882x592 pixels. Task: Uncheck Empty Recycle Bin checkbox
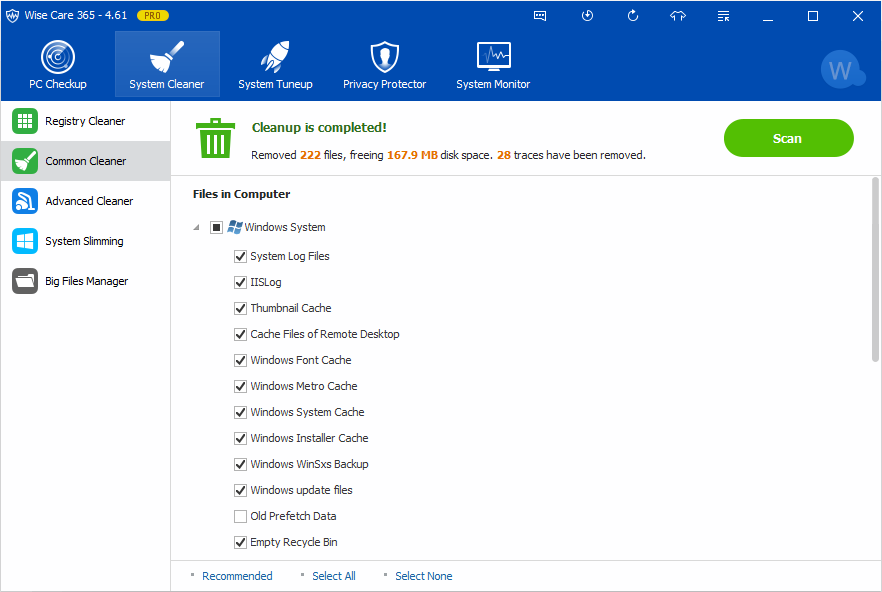(x=240, y=542)
